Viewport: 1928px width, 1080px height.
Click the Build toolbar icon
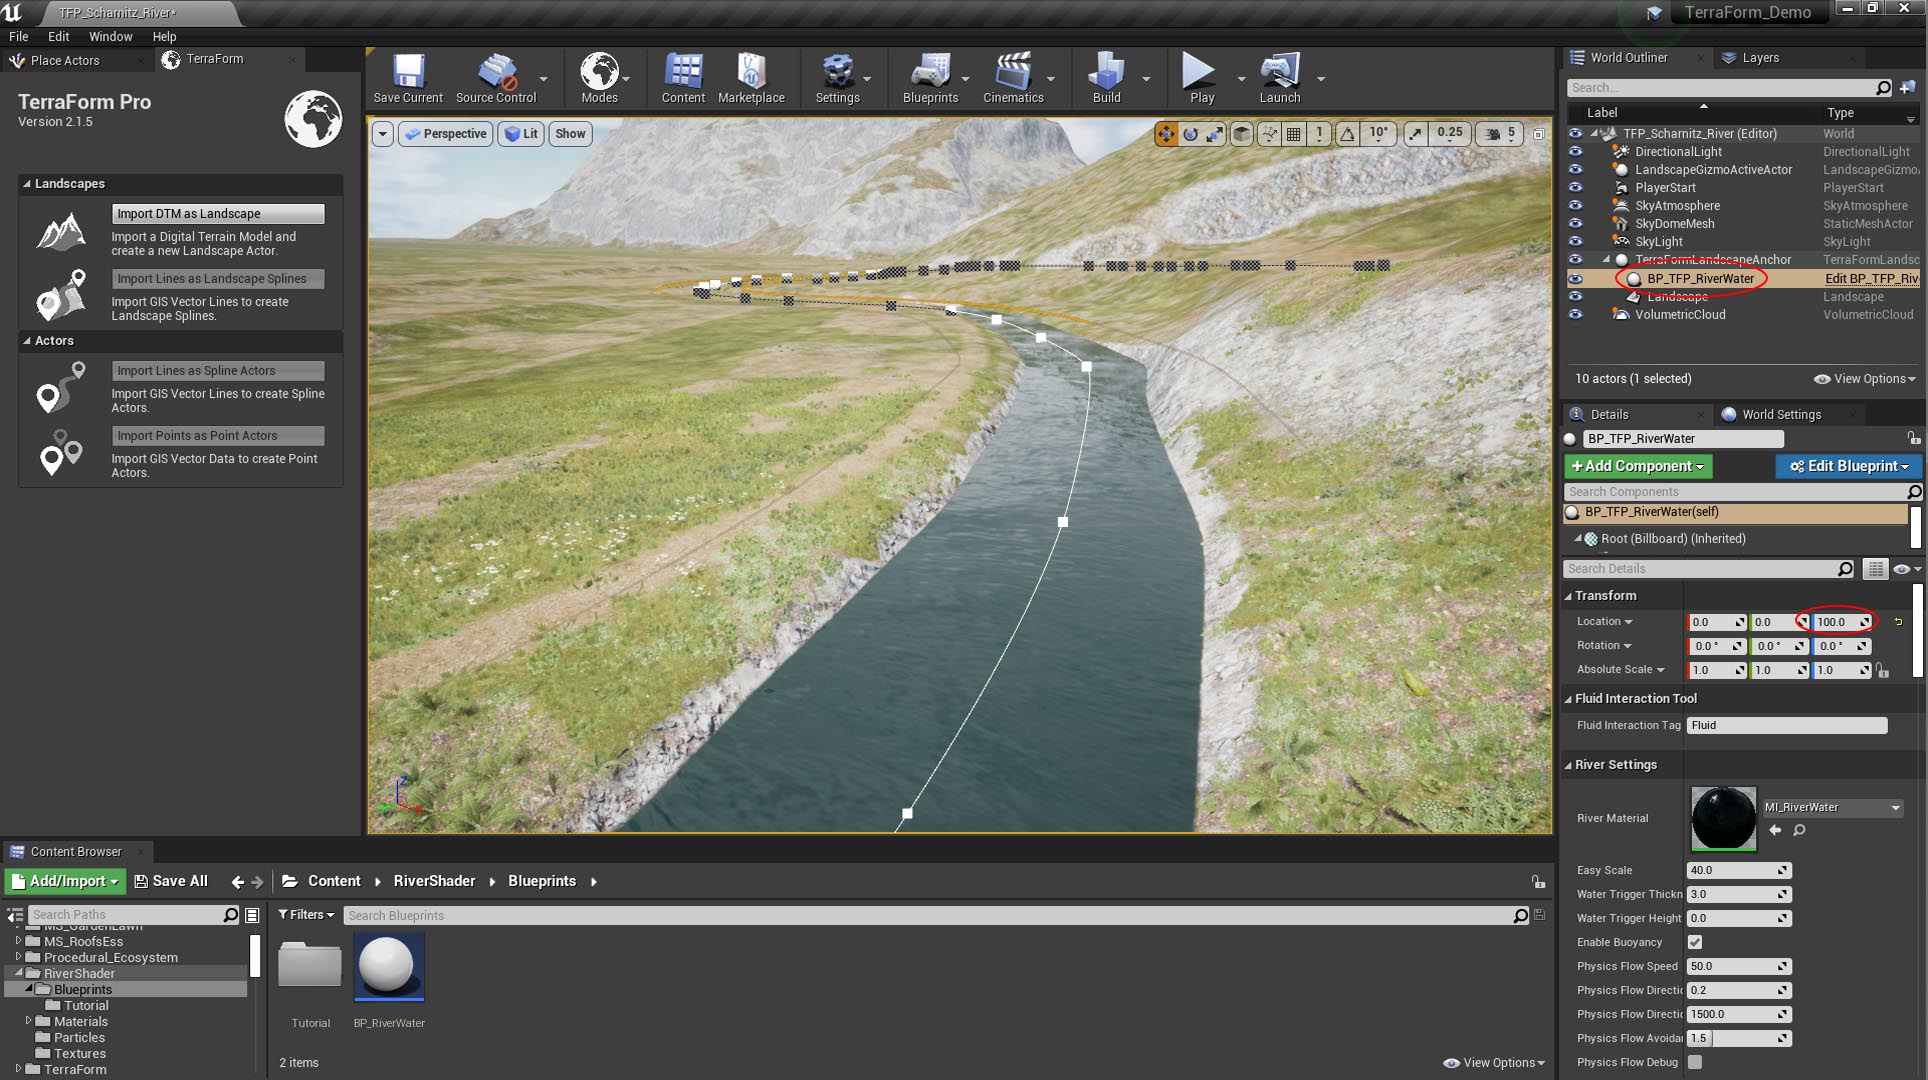coord(1106,72)
